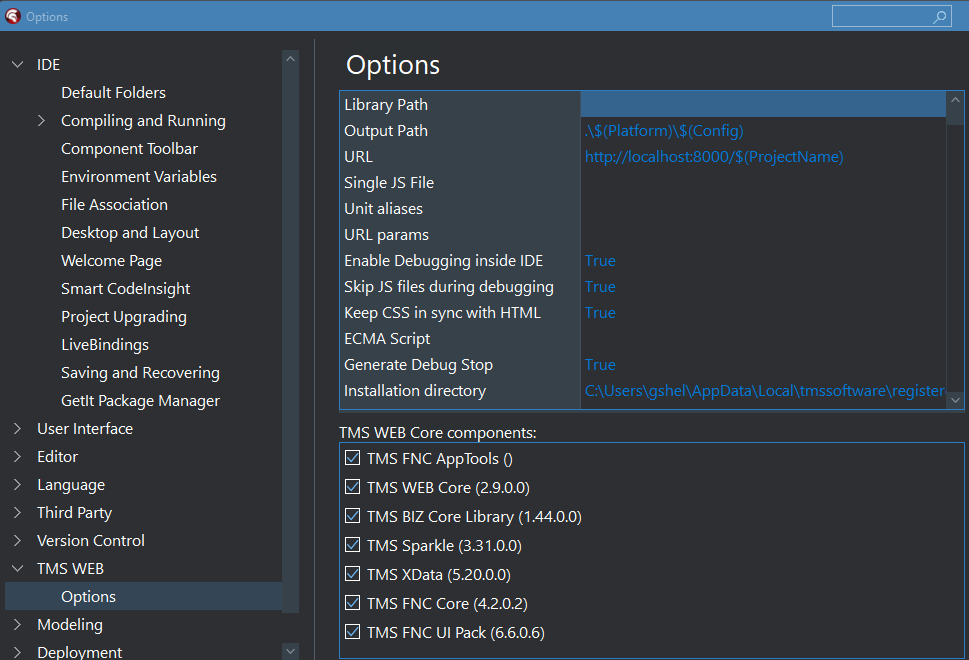This screenshot has width=969, height=660.
Task: Click the Installation directory path value
Action: [x=765, y=391]
